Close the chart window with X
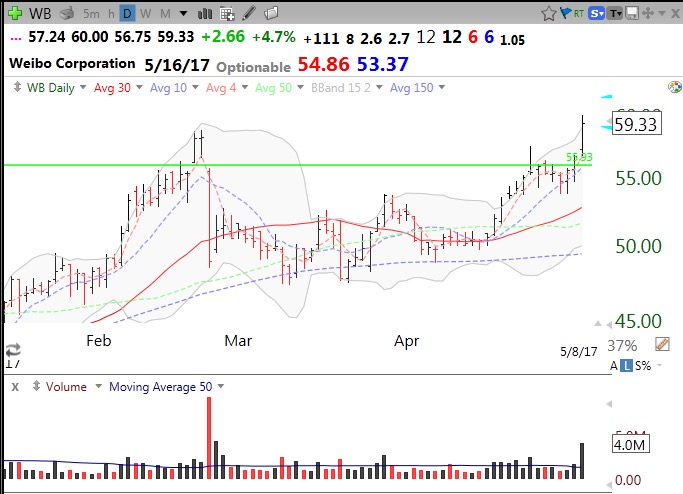 [x=675, y=14]
